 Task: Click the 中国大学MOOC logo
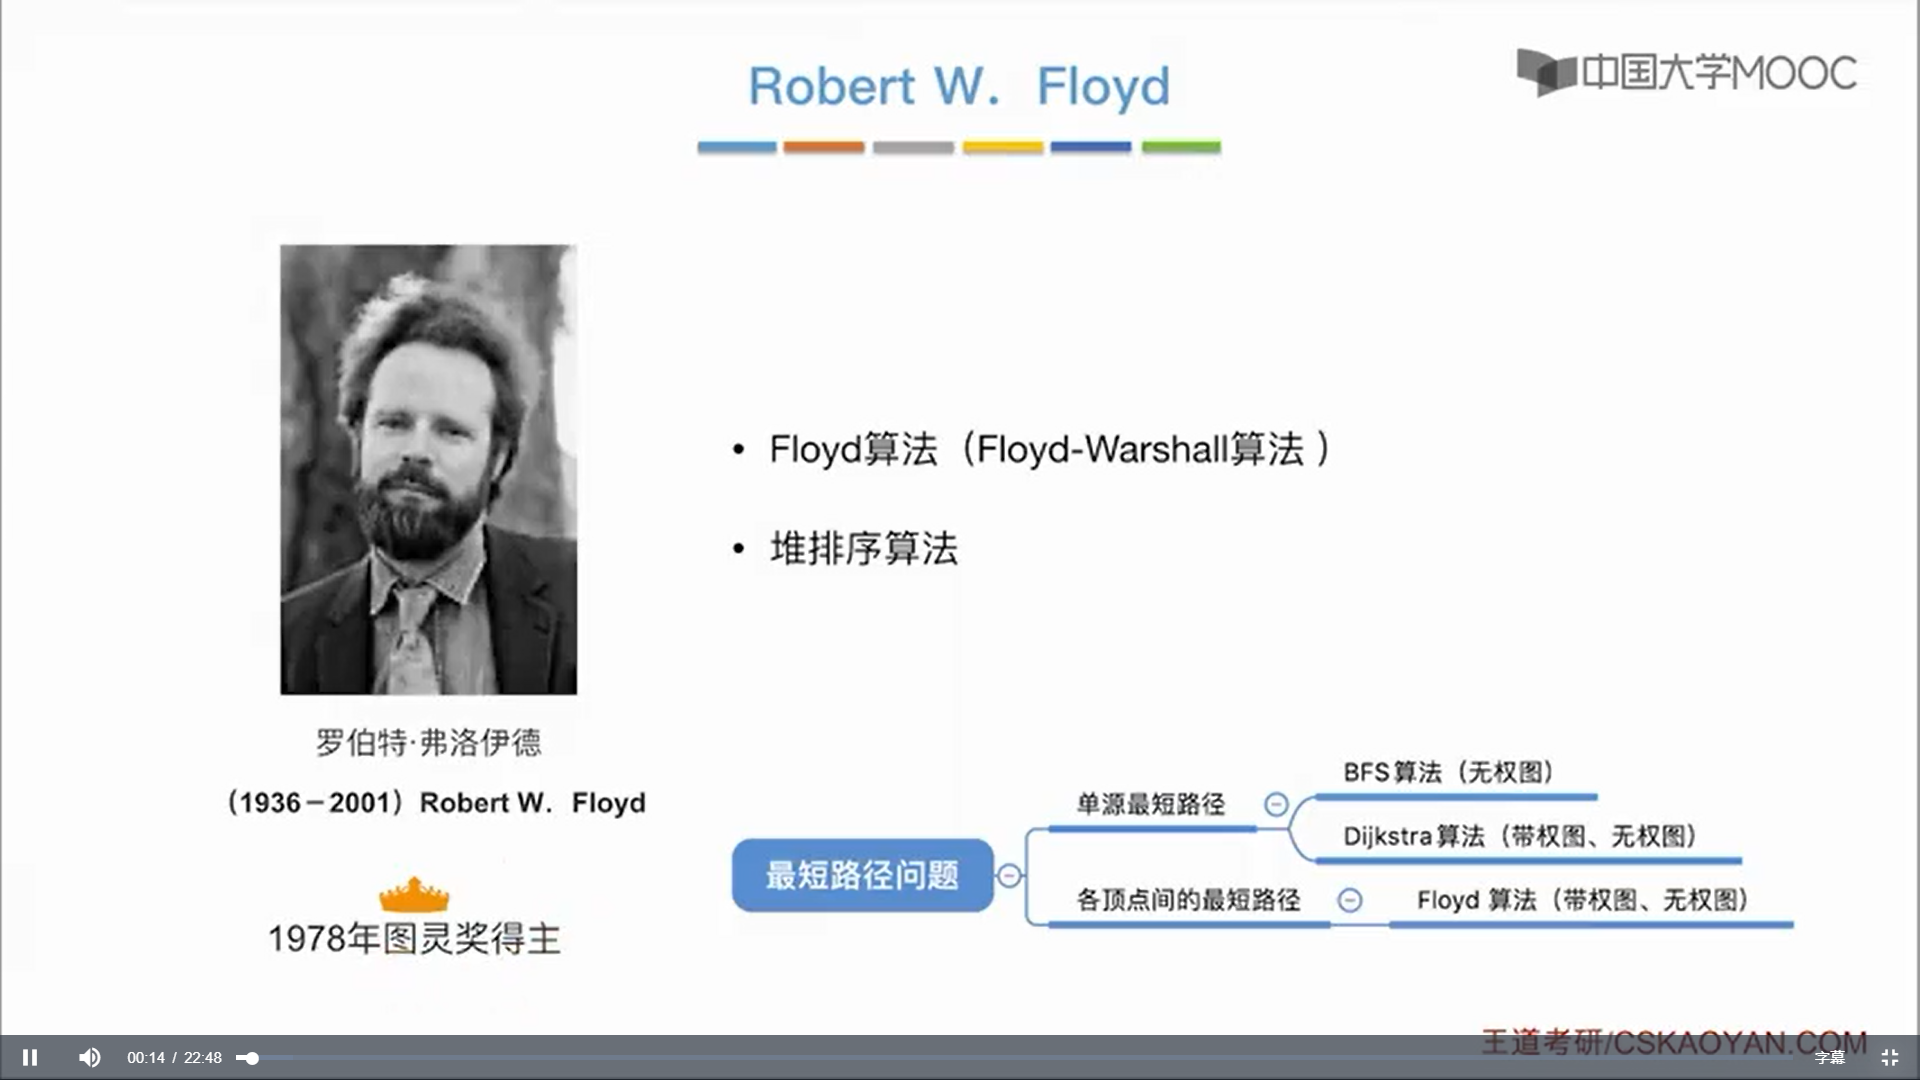pyautogui.click(x=1686, y=72)
